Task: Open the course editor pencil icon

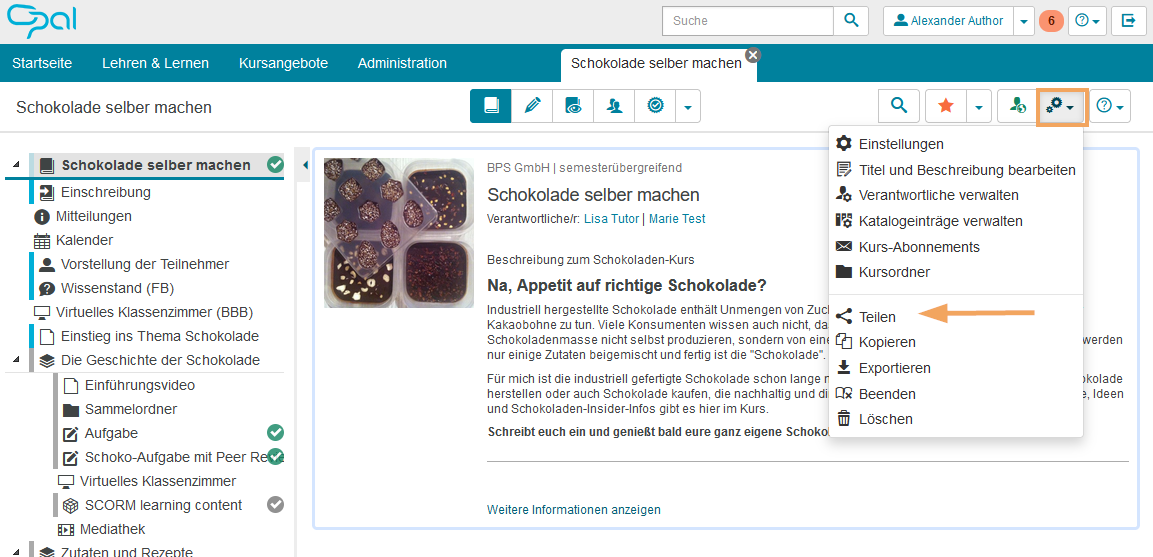Action: [x=532, y=106]
